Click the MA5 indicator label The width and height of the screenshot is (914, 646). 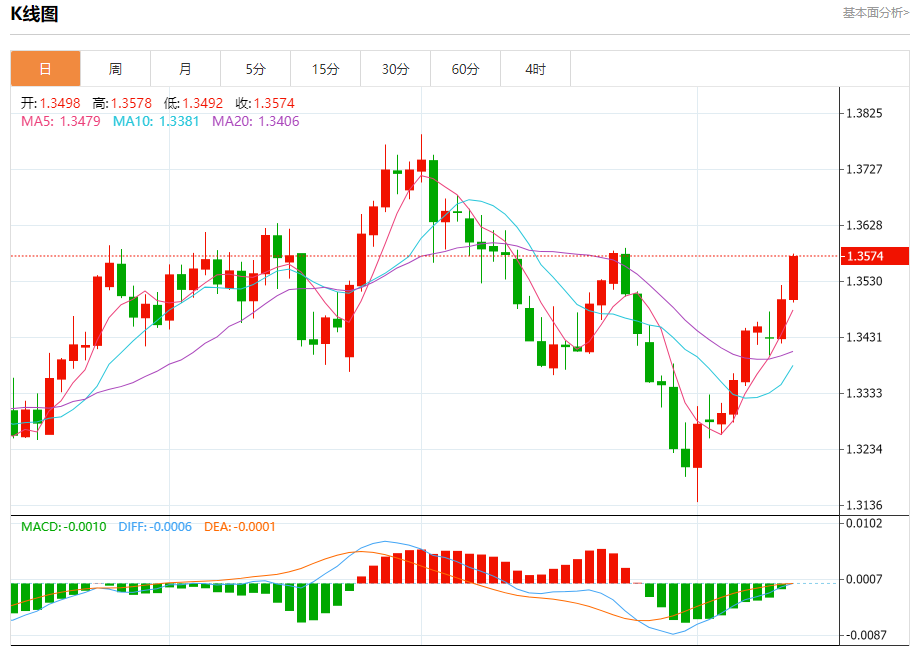pos(61,121)
